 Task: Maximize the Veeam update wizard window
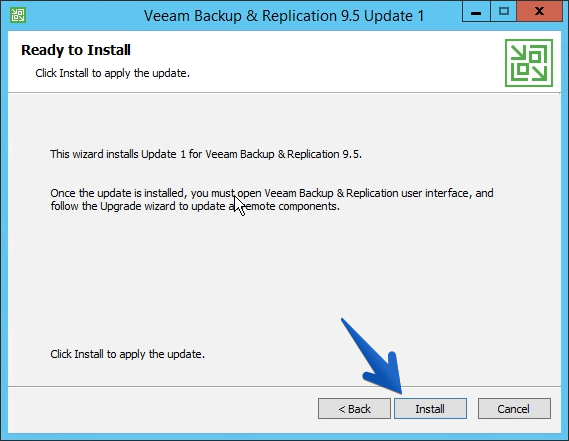click(x=504, y=12)
